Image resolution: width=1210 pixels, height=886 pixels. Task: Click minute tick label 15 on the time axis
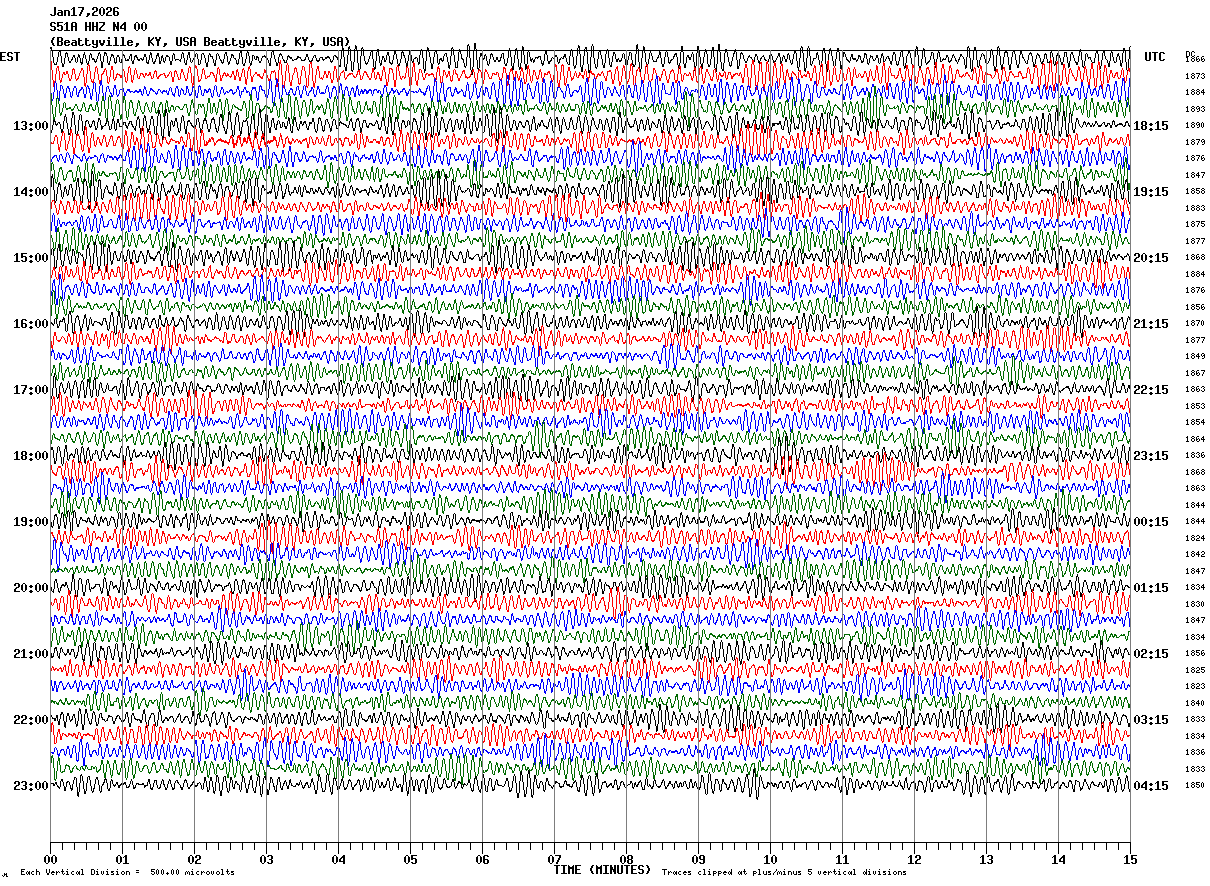[x=1130, y=859]
